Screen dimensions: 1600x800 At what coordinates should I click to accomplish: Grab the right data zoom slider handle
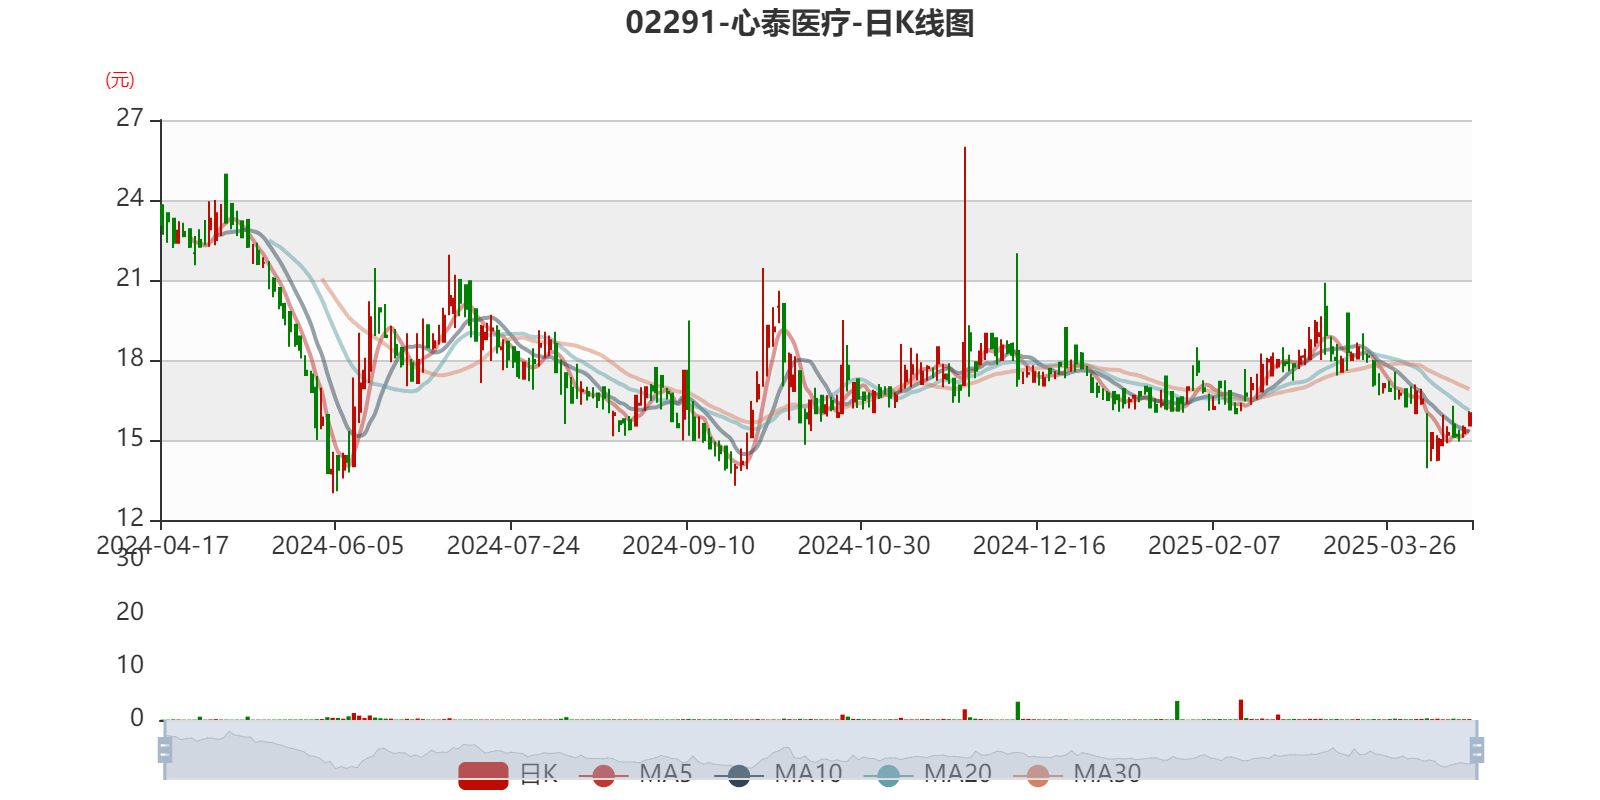tap(1477, 749)
